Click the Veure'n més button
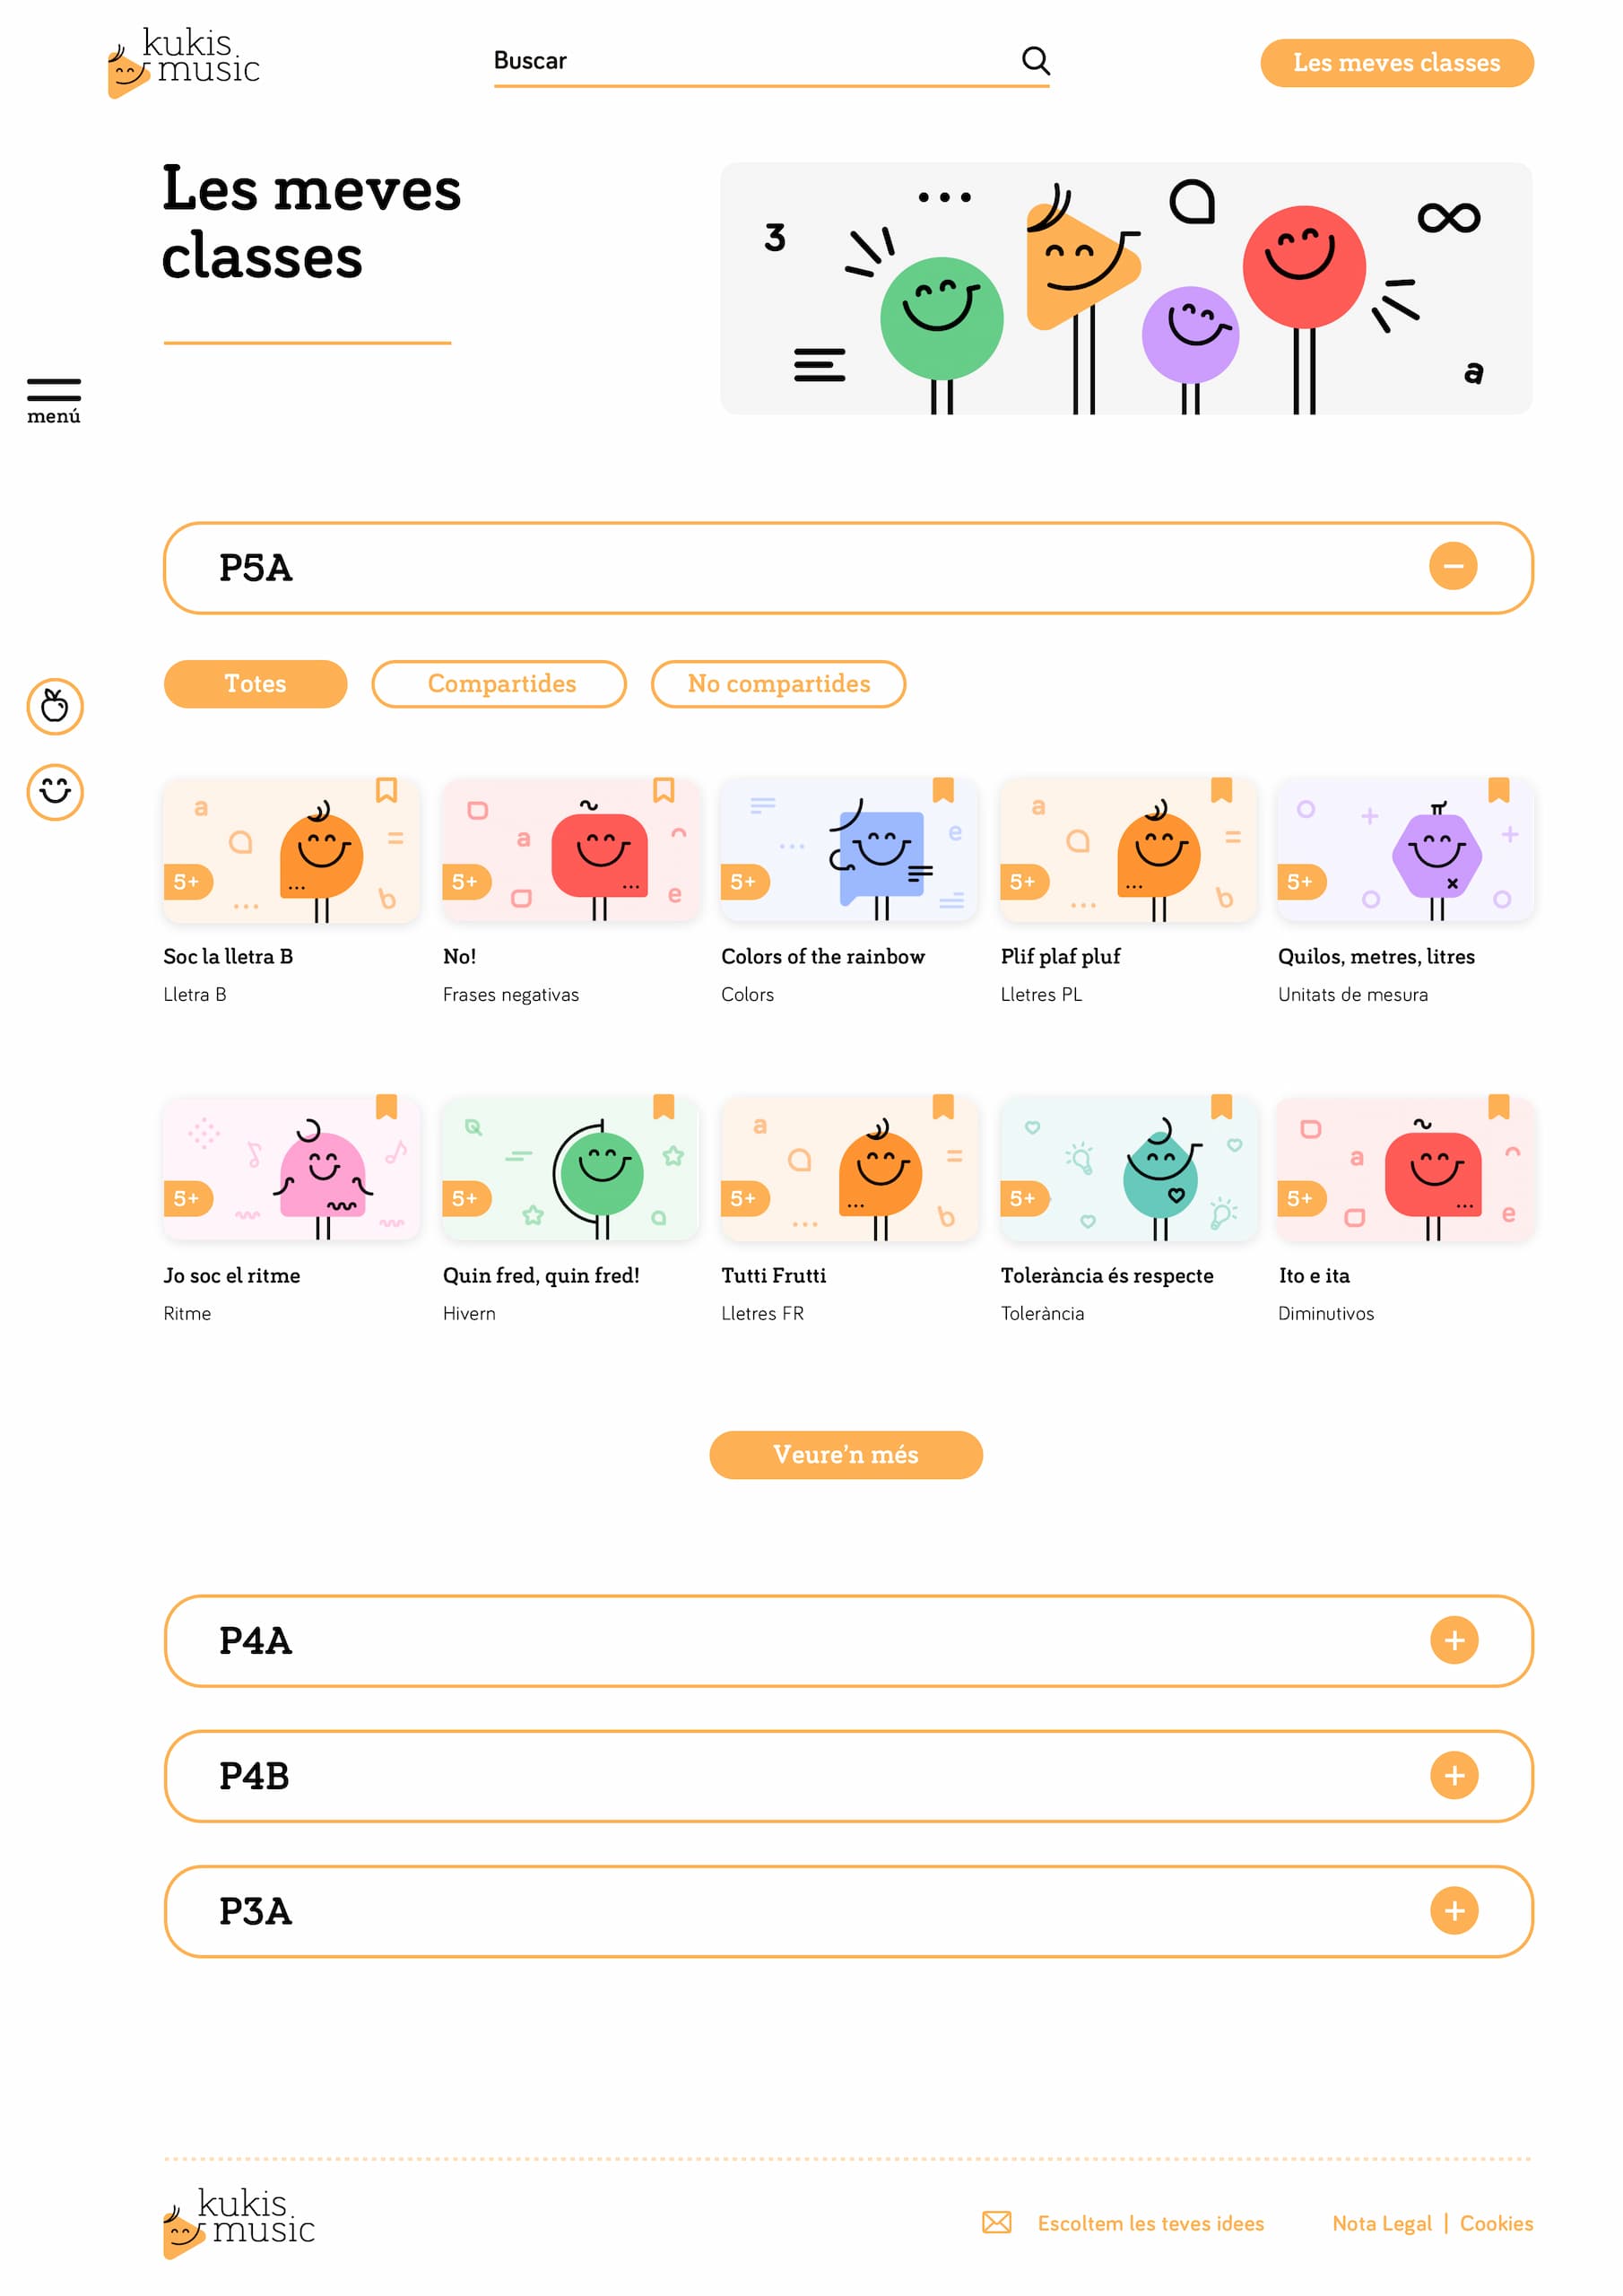 (x=846, y=1454)
